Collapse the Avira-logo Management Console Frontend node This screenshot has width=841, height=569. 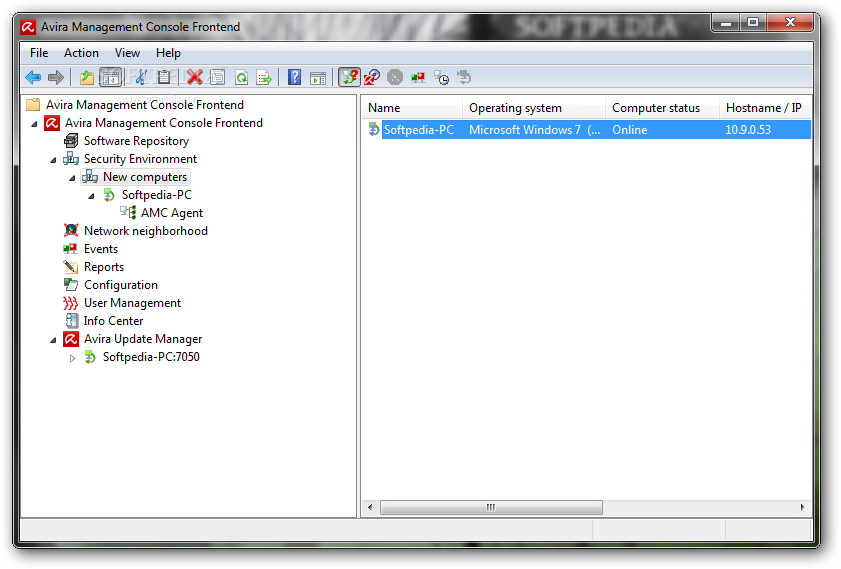[34, 124]
